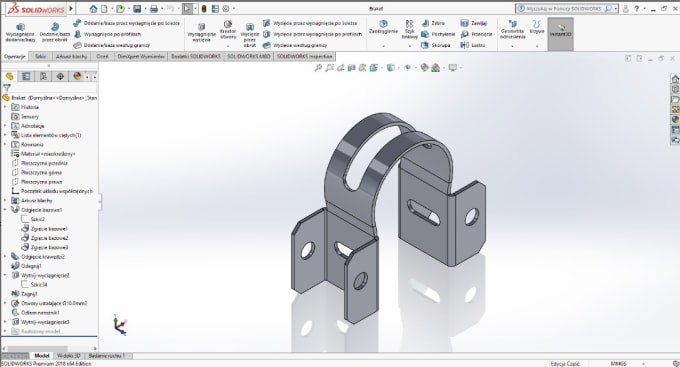This screenshot has height=367, width=680.
Task: Click the filter funnel icon in the tree
Action: 7,88
